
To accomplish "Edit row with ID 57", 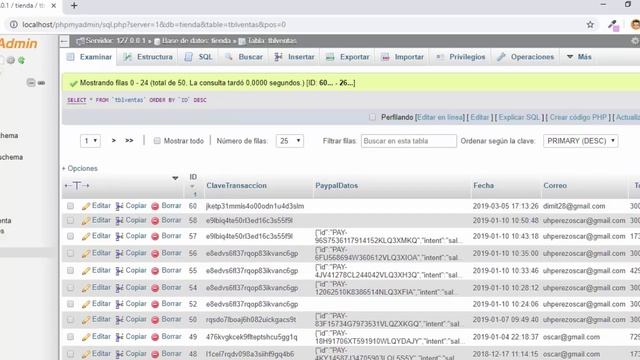I will point(96,236).
